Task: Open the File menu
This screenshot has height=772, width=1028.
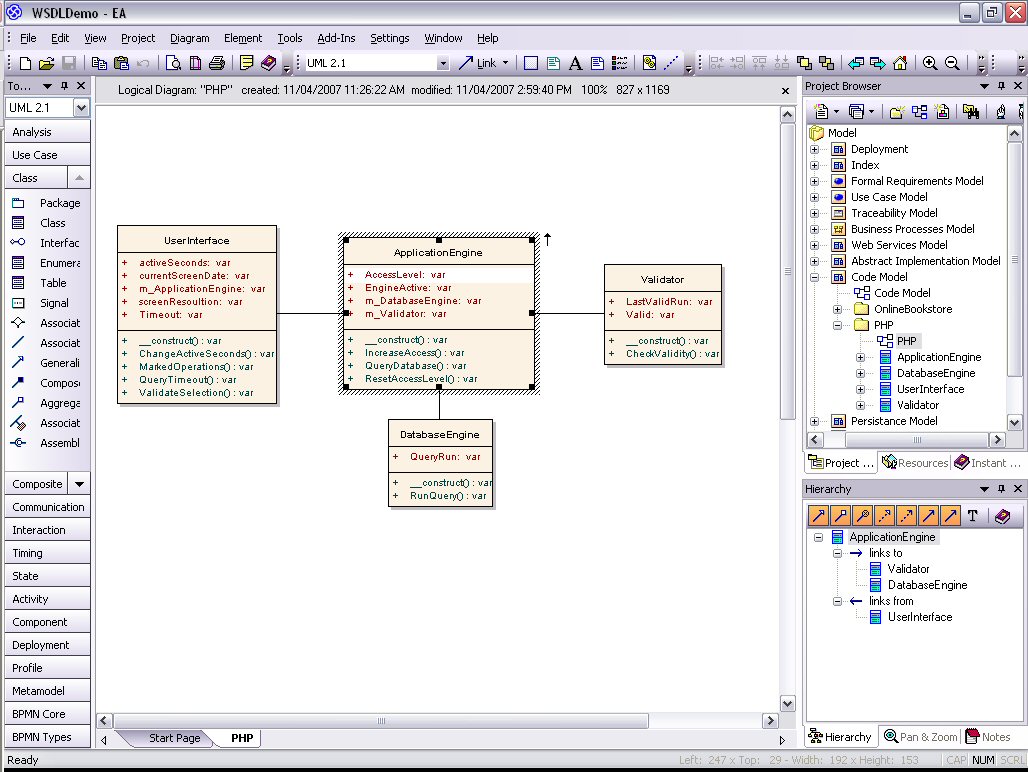Action: (x=28, y=38)
